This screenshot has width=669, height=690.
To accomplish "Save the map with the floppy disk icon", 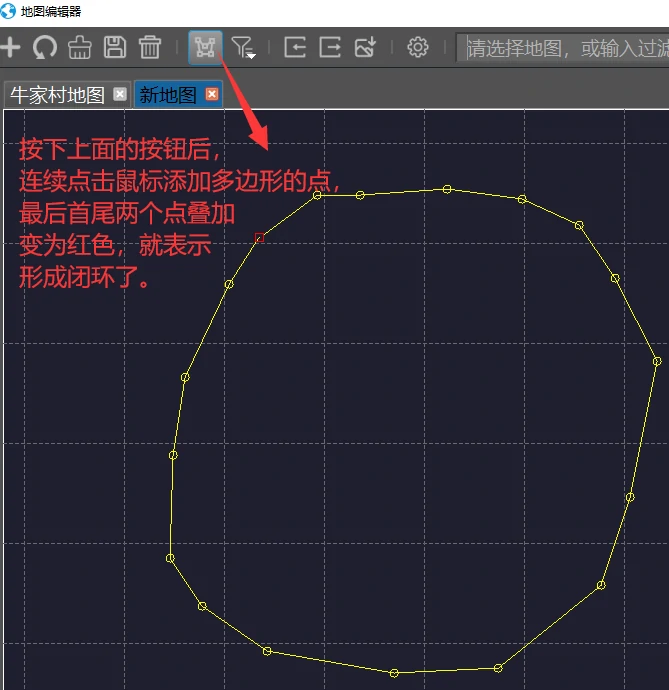I will (x=115, y=47).
